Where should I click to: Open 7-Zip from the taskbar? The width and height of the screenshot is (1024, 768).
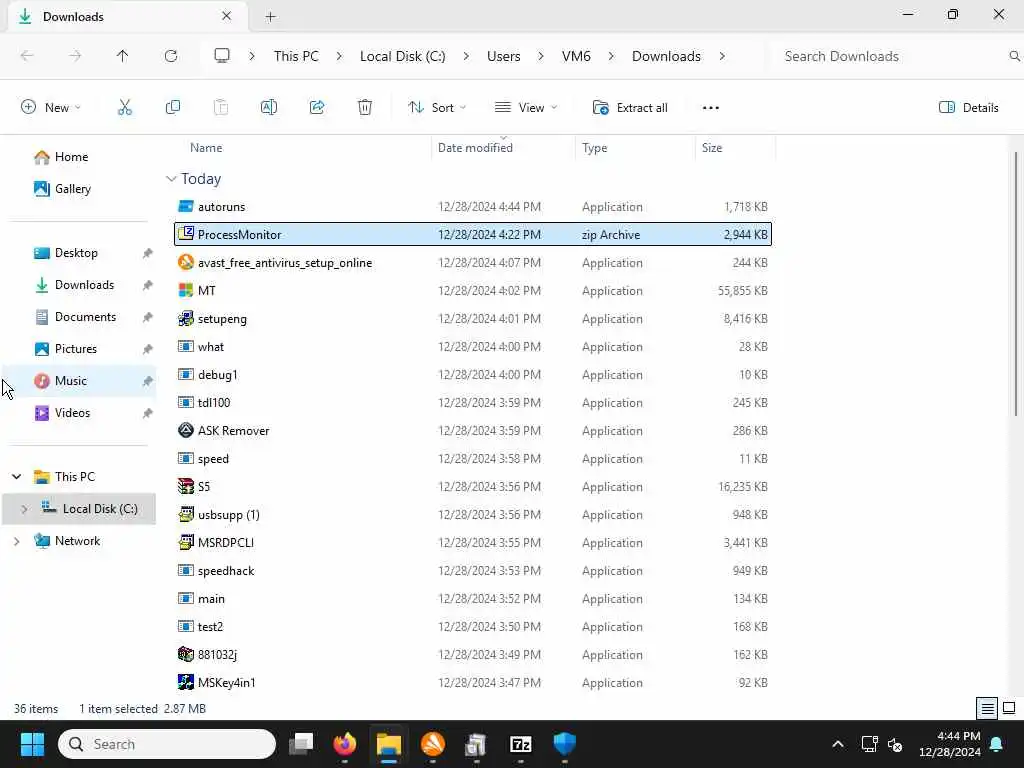pyautogui.click(x=520, y=744)
